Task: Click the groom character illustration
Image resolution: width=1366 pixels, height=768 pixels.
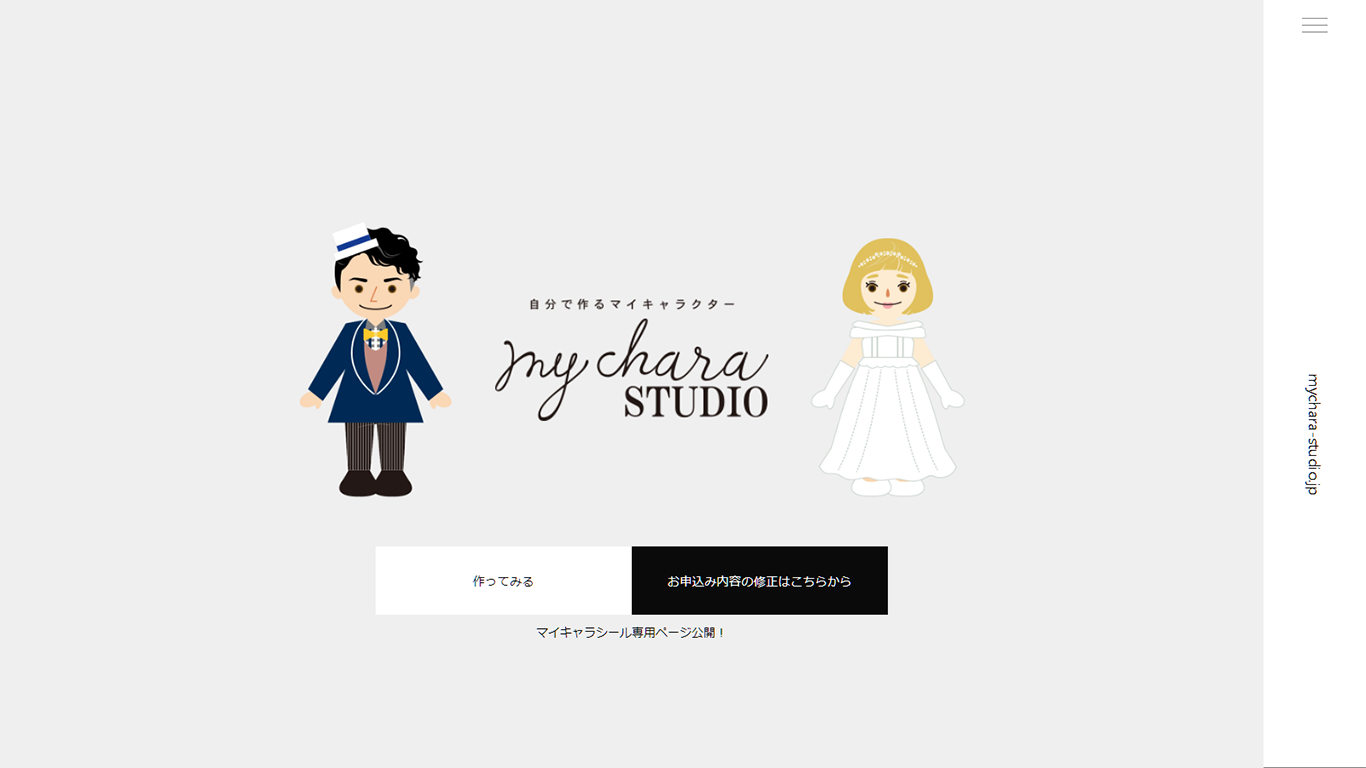Action: tap(375, 360)
